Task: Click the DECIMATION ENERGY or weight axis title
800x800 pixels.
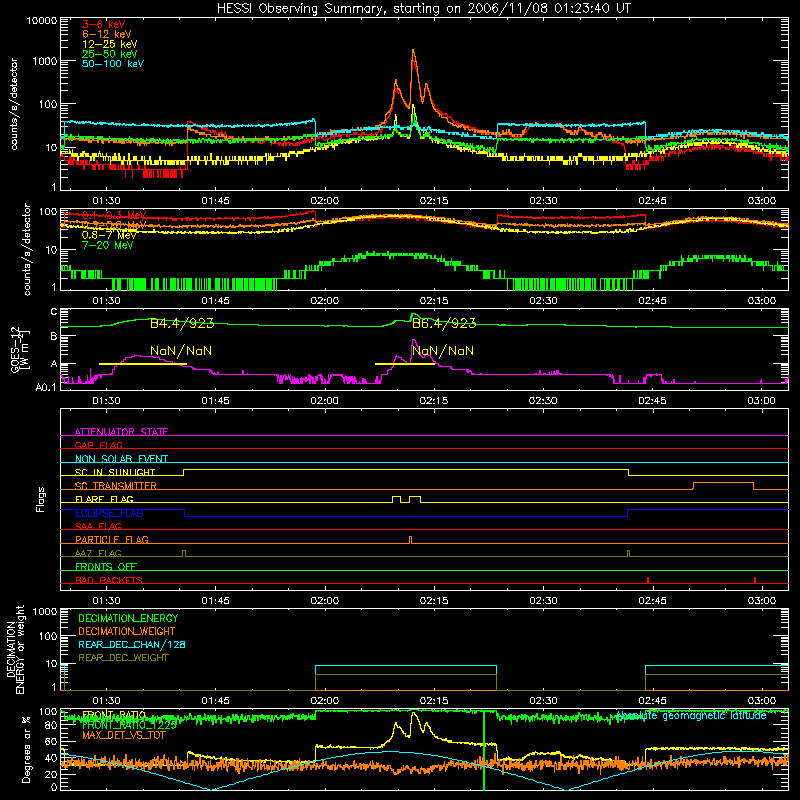Action: (x=15, y=650)
